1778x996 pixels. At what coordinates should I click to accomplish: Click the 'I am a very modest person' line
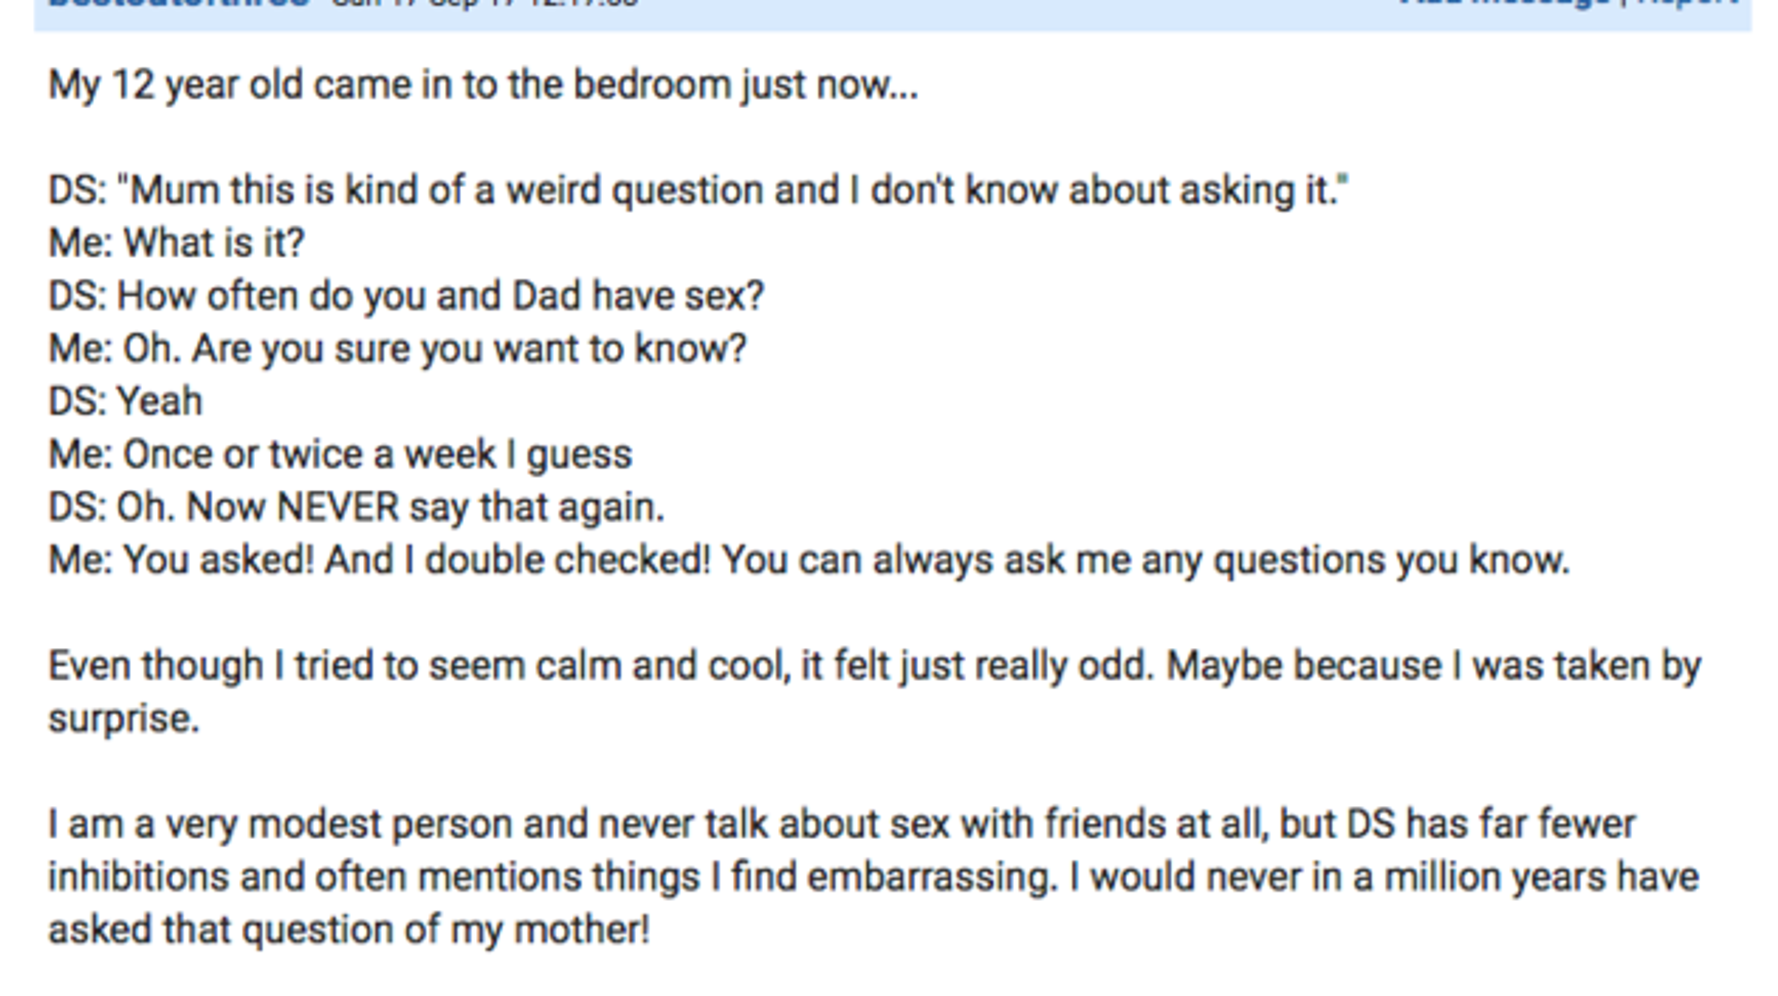842,825
